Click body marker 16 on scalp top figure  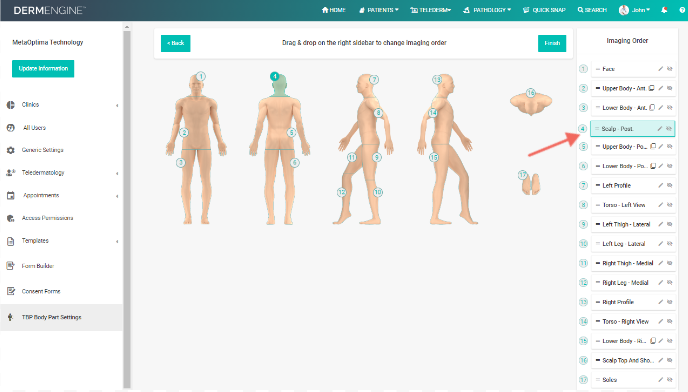pos(531,93)
